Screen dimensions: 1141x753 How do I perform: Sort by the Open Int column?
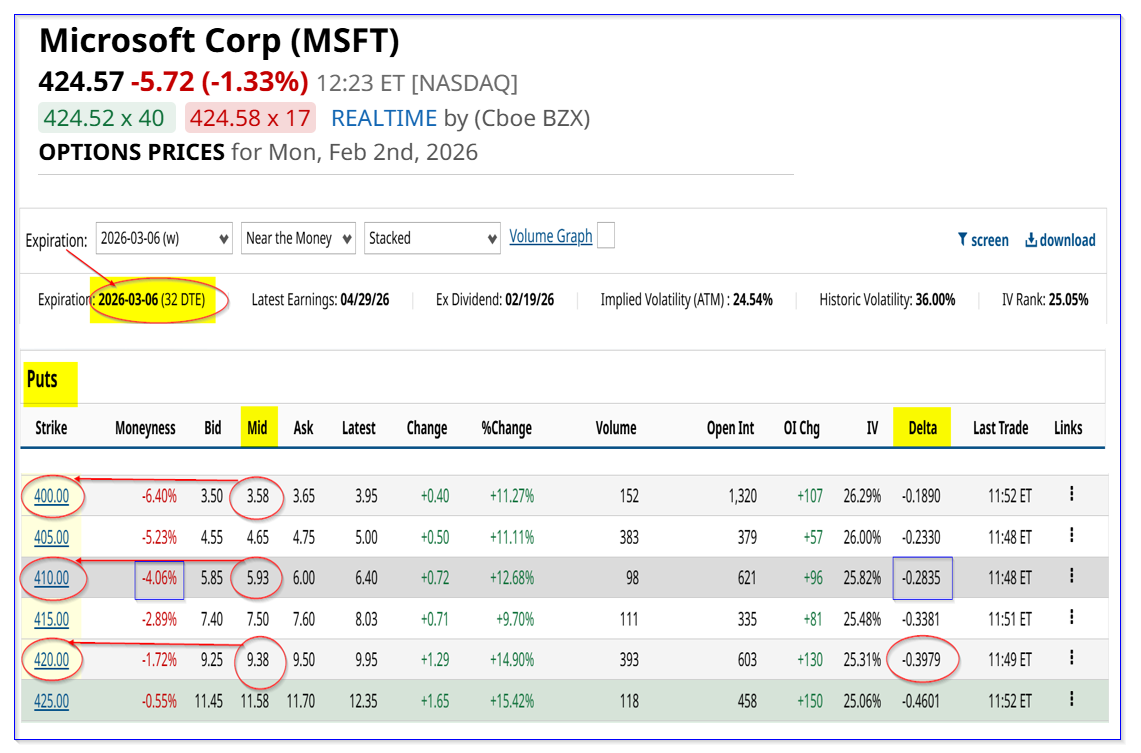730,428
